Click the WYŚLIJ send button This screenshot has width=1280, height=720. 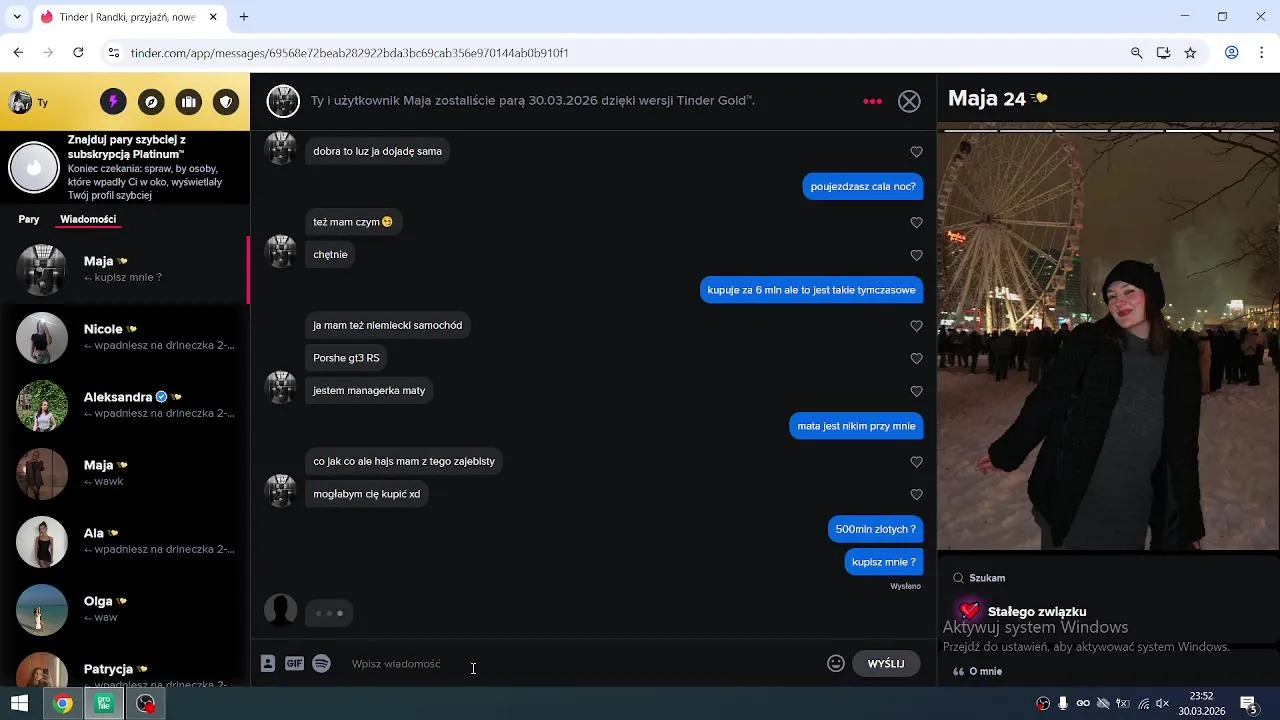point(886,664)
